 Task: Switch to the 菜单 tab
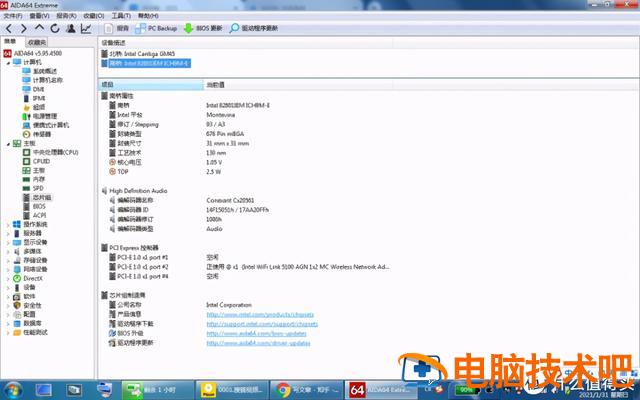coord(11,42)
